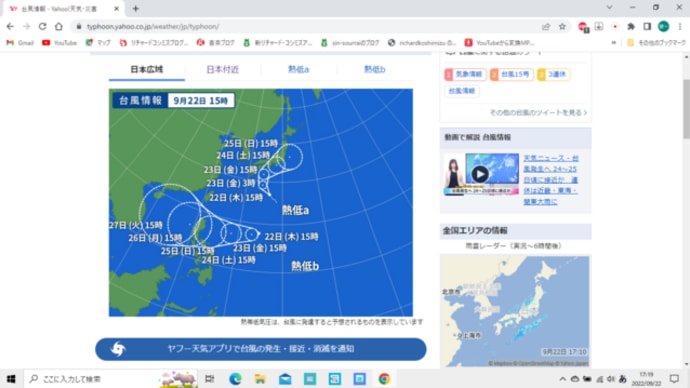Open the taskbar clock and date
The width and height of the screenshot is (690, 388).
tap(646, 379)
